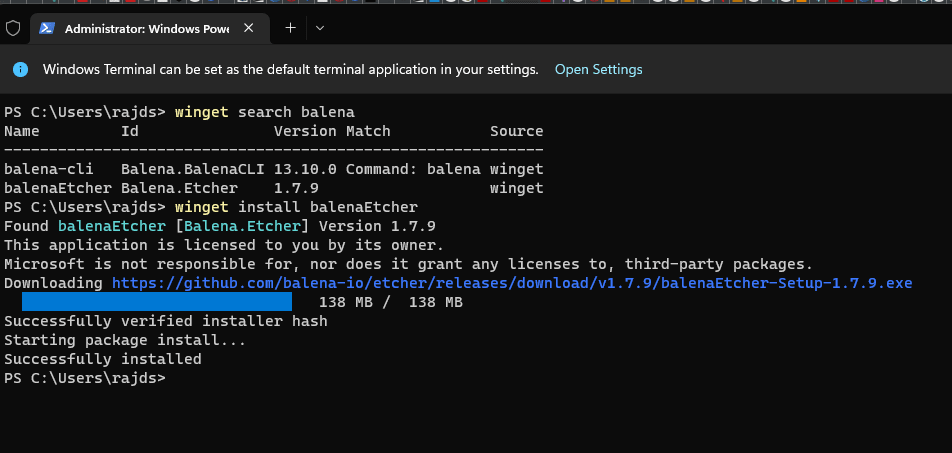
Task: Click the empty prompt on the last line
Action: [x=172, y=378]
